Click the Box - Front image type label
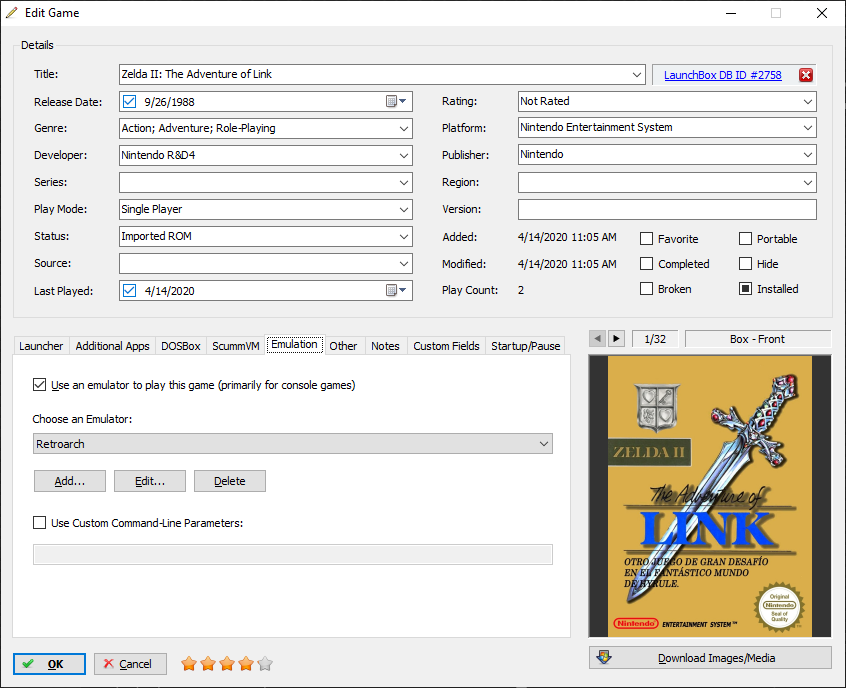846x688 pixels. click(x=757, y=339)
